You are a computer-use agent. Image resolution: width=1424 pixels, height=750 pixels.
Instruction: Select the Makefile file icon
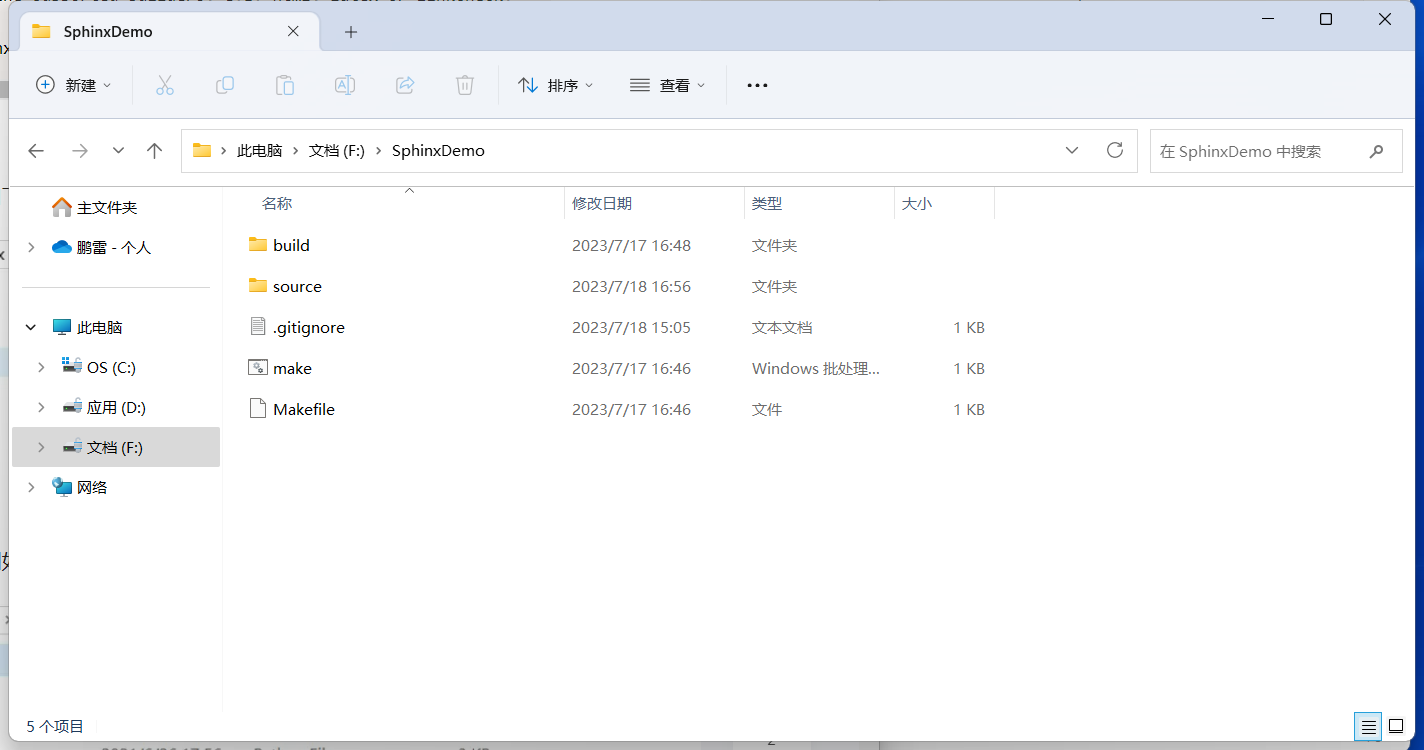[259, 408]
